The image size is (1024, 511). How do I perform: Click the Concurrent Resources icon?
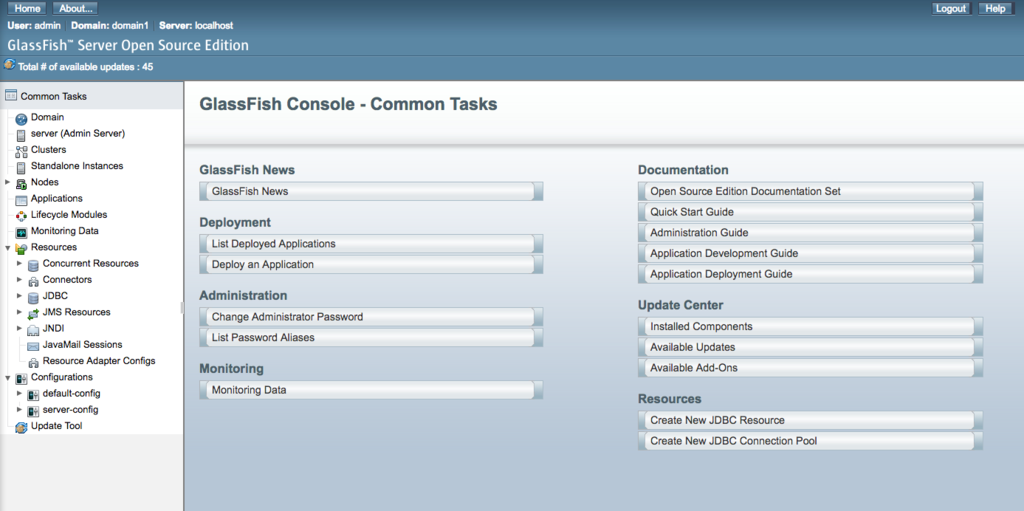click(33, 265)
